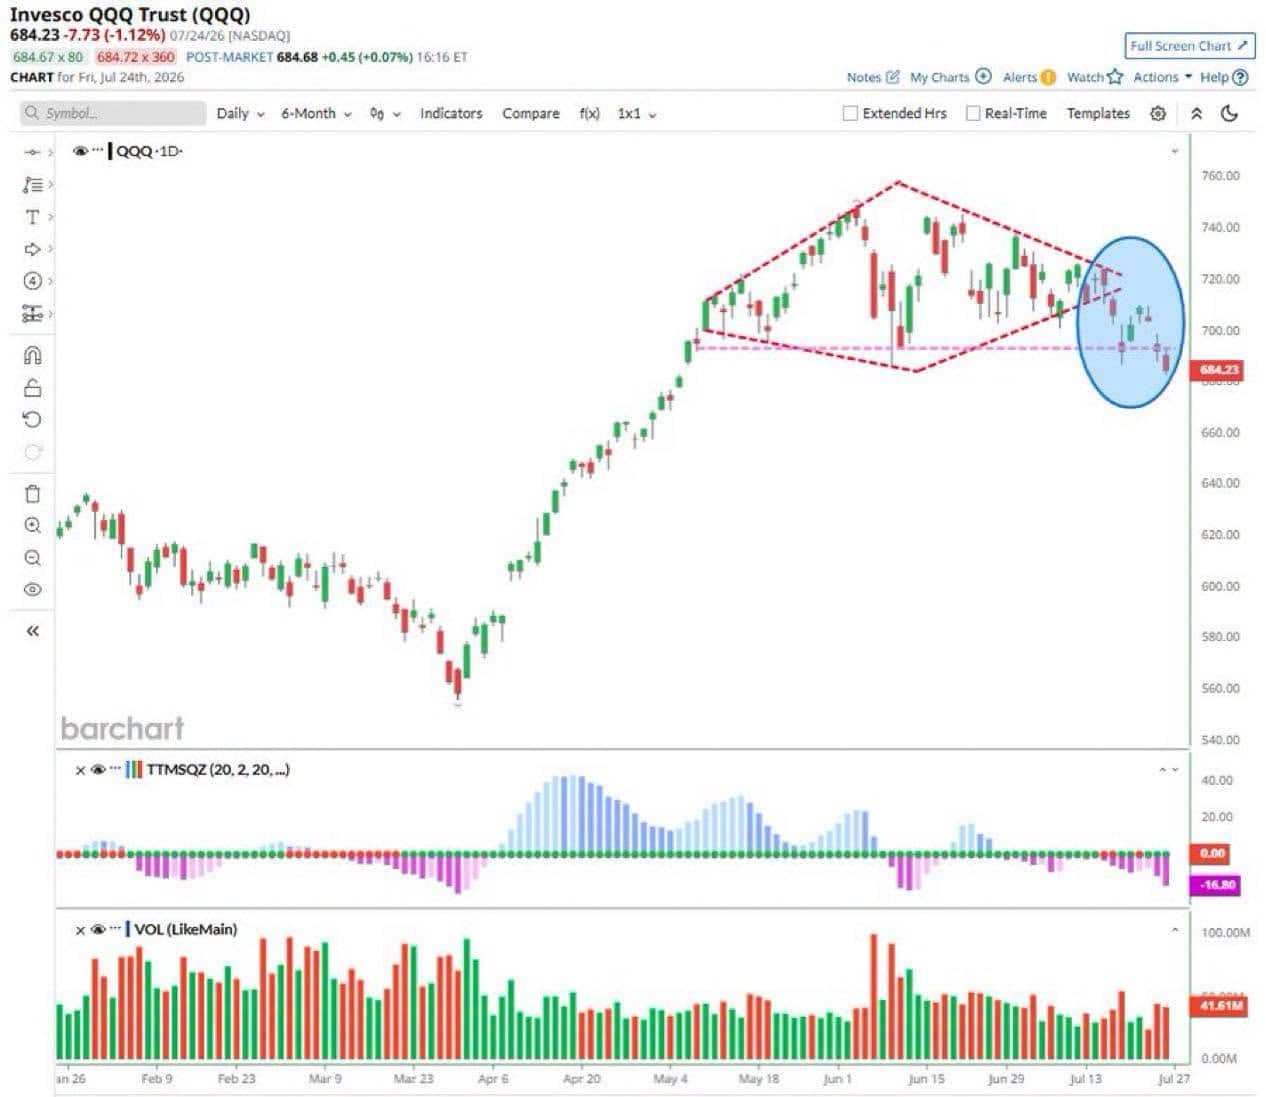
Task: Toggle visibility of VOL indicator
Action: 97,930
